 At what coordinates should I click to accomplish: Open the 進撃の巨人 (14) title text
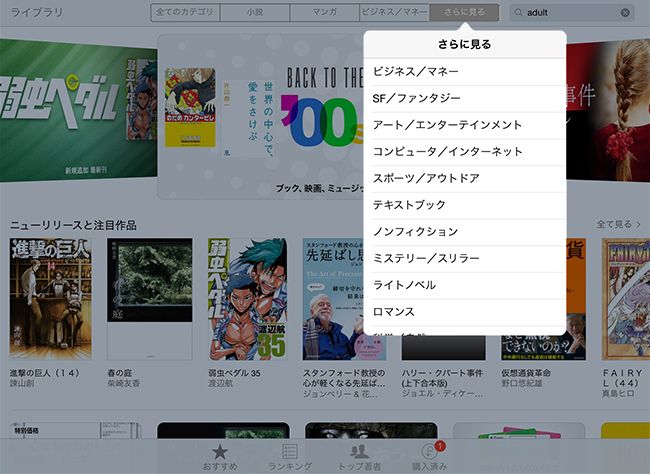44,373
